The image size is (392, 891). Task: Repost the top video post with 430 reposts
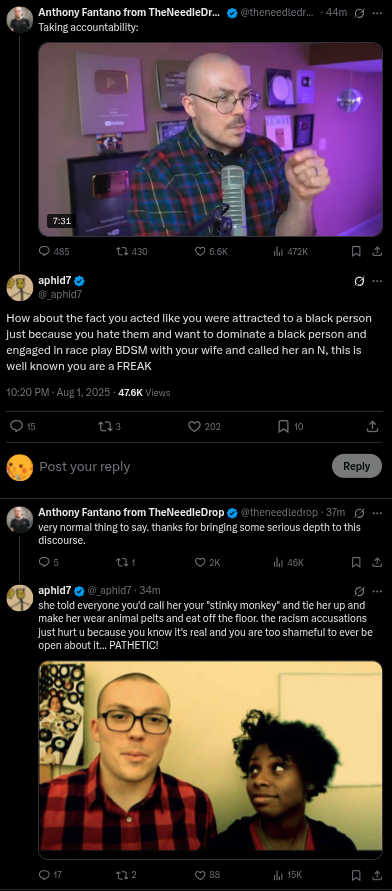tap(131, 251)
